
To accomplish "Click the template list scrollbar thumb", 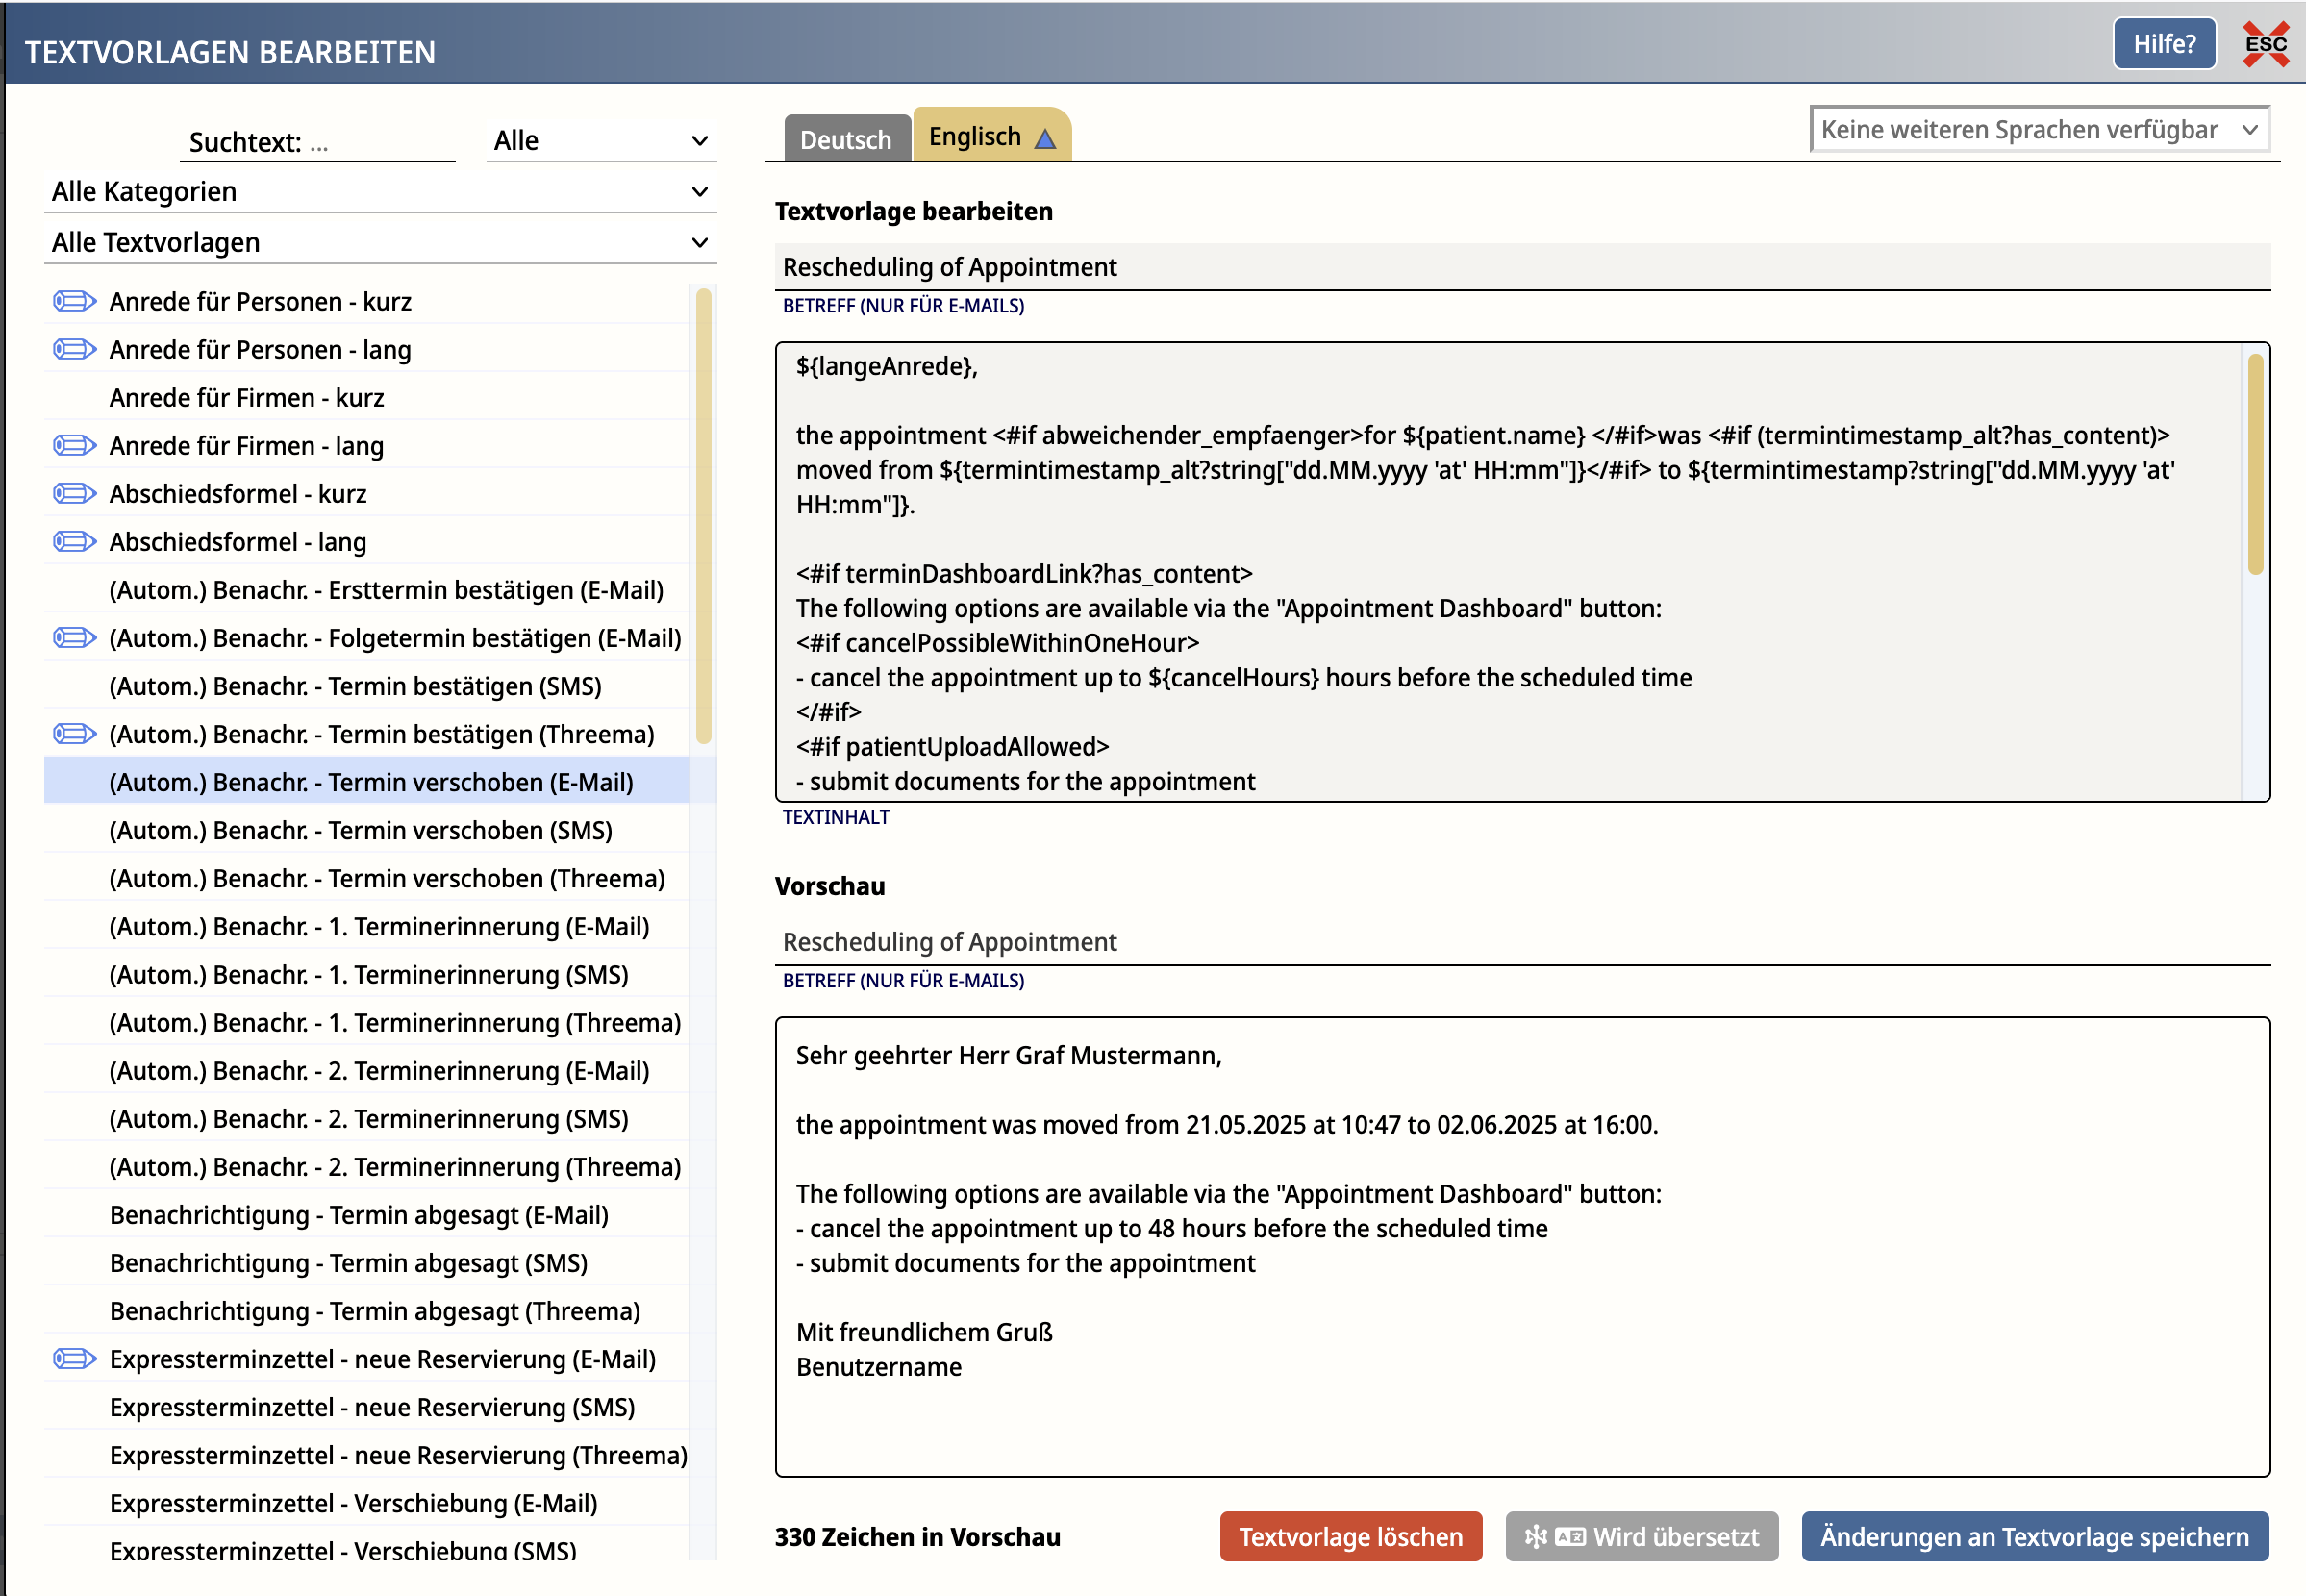I will 704,516.
